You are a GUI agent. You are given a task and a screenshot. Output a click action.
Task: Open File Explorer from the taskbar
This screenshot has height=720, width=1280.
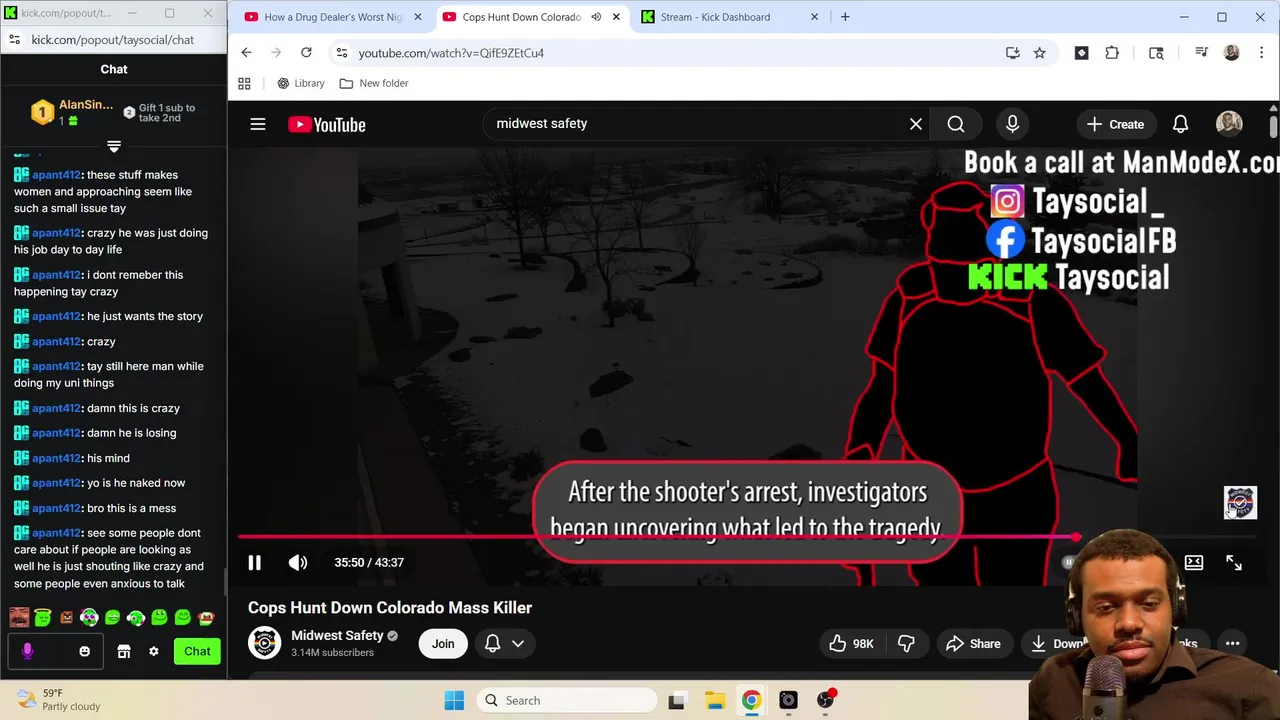714,700
